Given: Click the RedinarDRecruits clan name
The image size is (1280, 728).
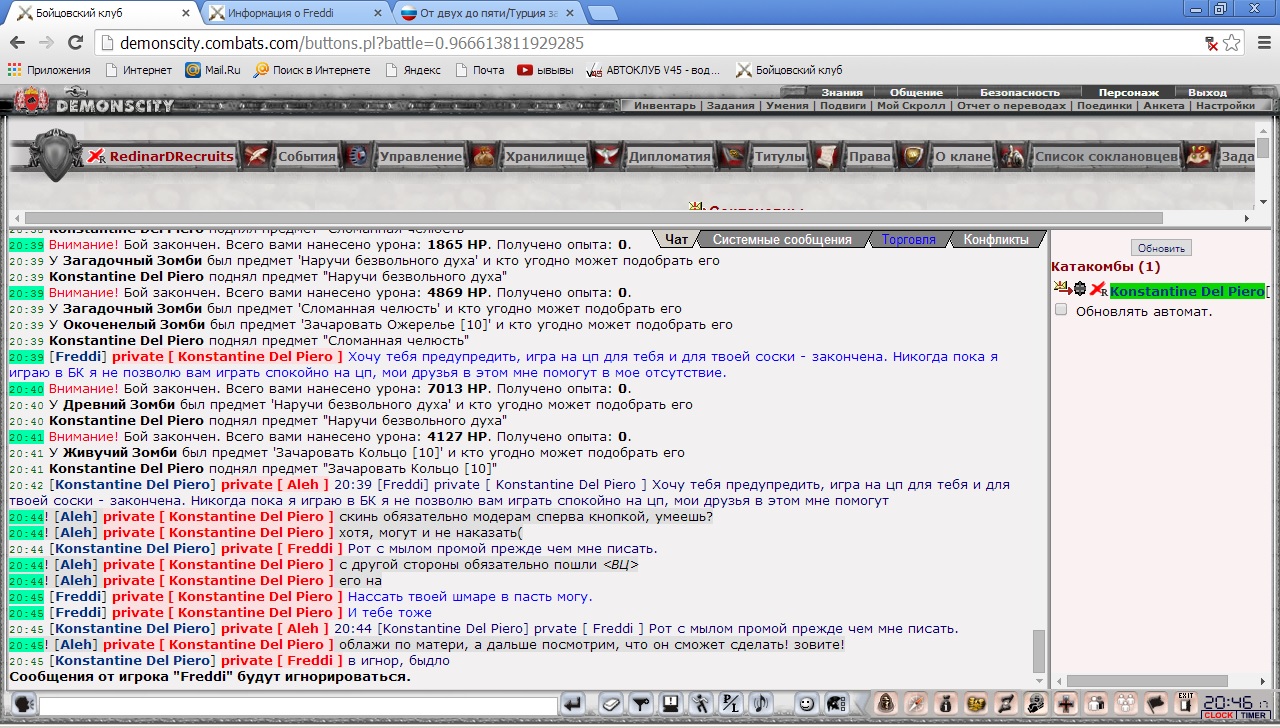Looking at the screenshot, I should point(171,156).
